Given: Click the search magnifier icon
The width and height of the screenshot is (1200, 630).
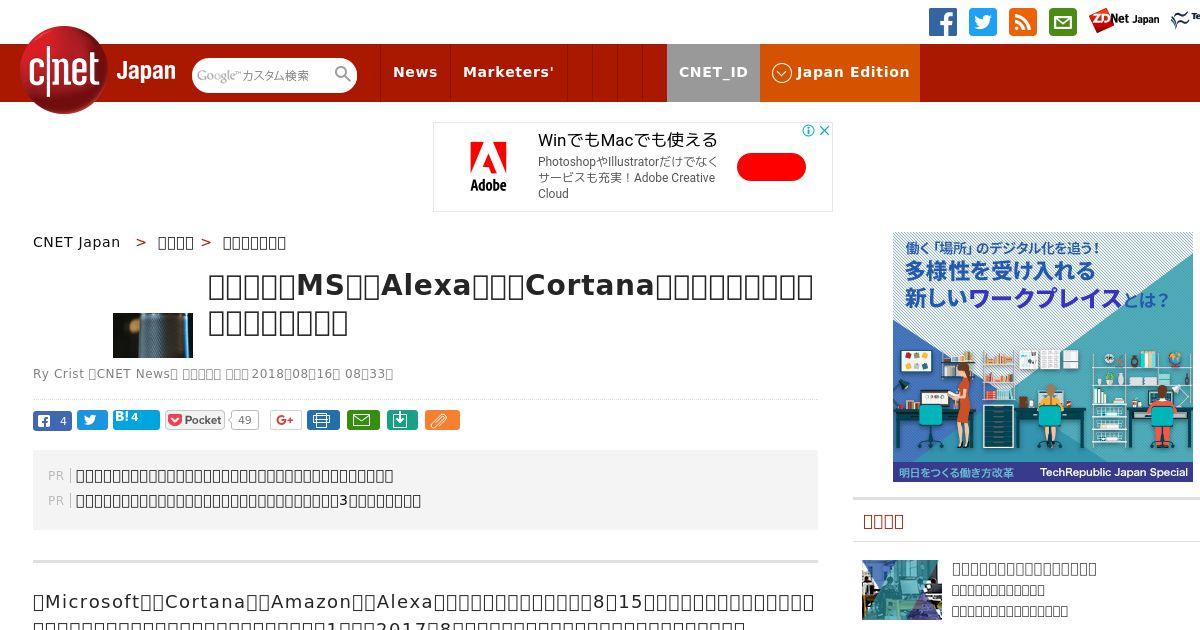Looking at the screenshot, I should coord(343,74).
